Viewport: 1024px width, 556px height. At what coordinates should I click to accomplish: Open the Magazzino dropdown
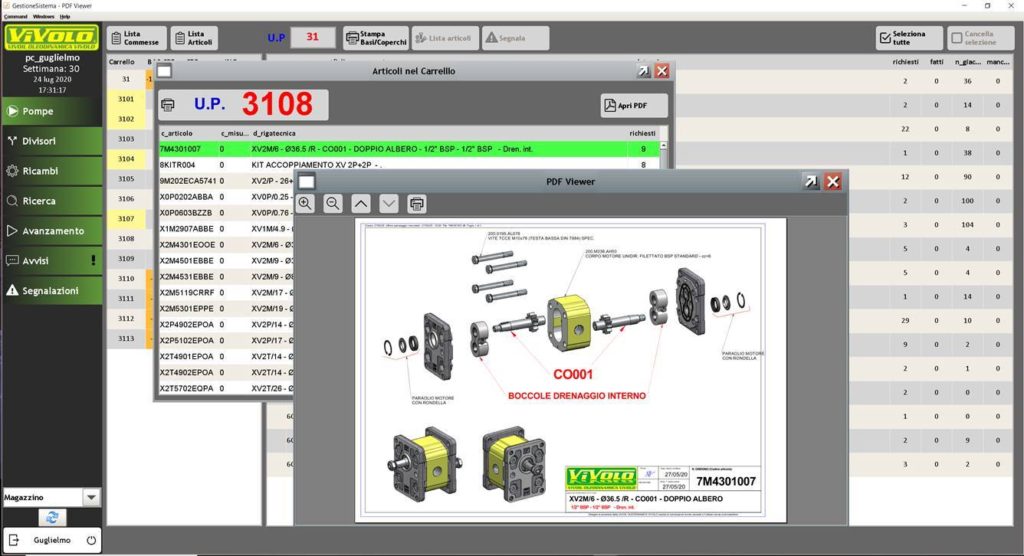[91, 497]
